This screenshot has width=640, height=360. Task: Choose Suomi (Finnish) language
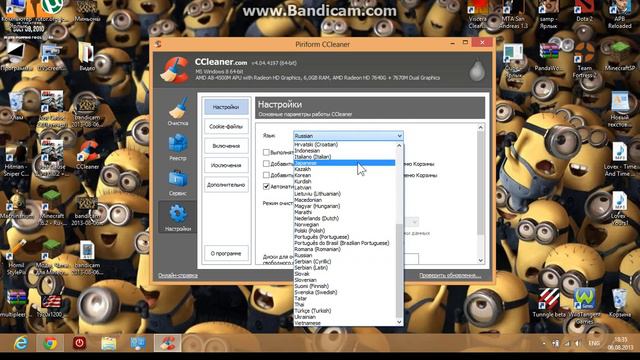[x=344, y=286]
